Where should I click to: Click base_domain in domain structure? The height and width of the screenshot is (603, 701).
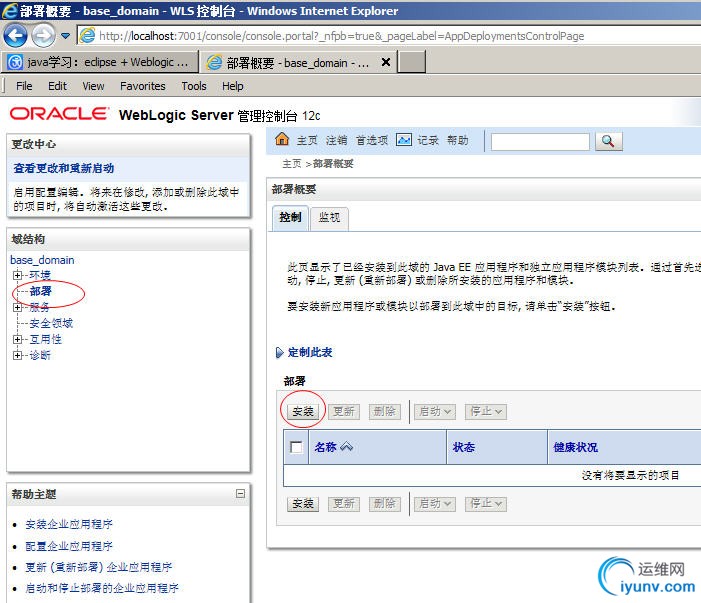click(x=42, y=260)
